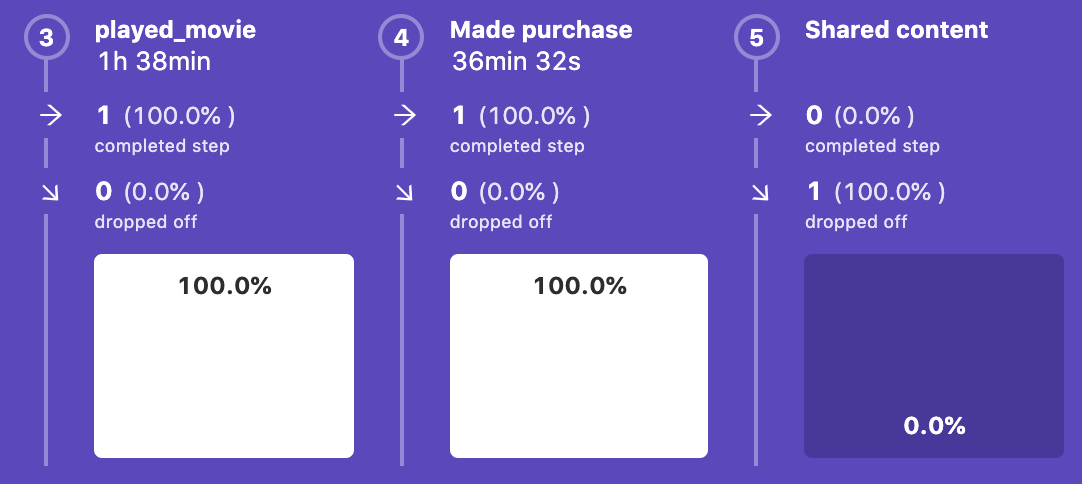Screen dimensions: 1082x484
Task: View the 1 user dropped off Shared content
Action: point(814,191)
